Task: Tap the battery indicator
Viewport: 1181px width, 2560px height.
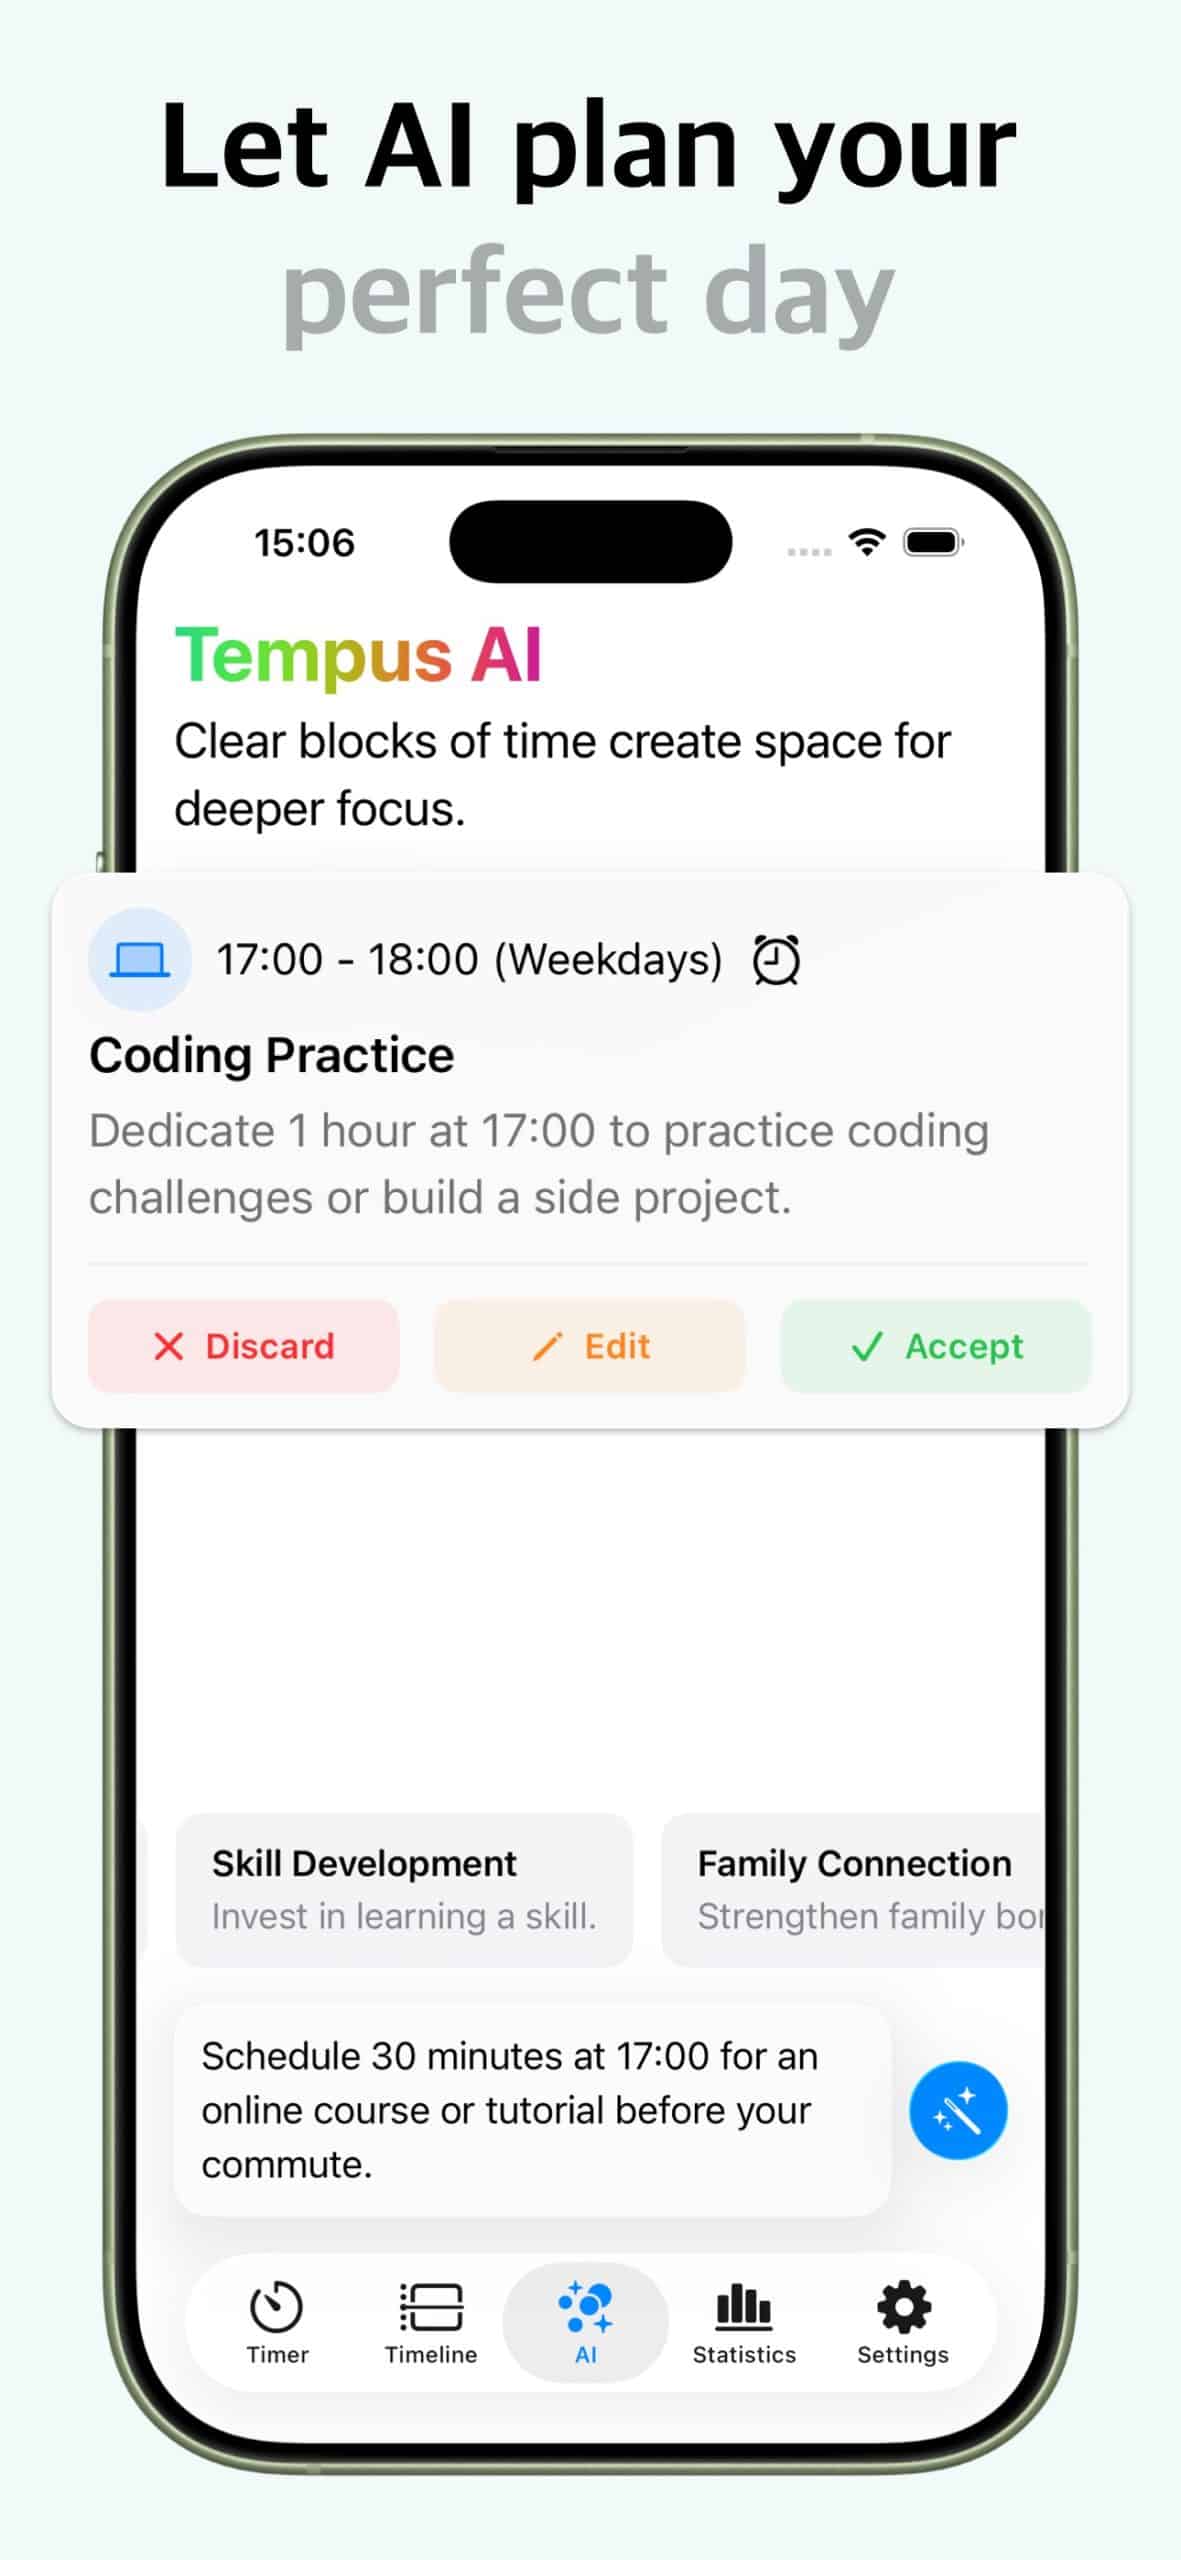Action: click(933, 542)
